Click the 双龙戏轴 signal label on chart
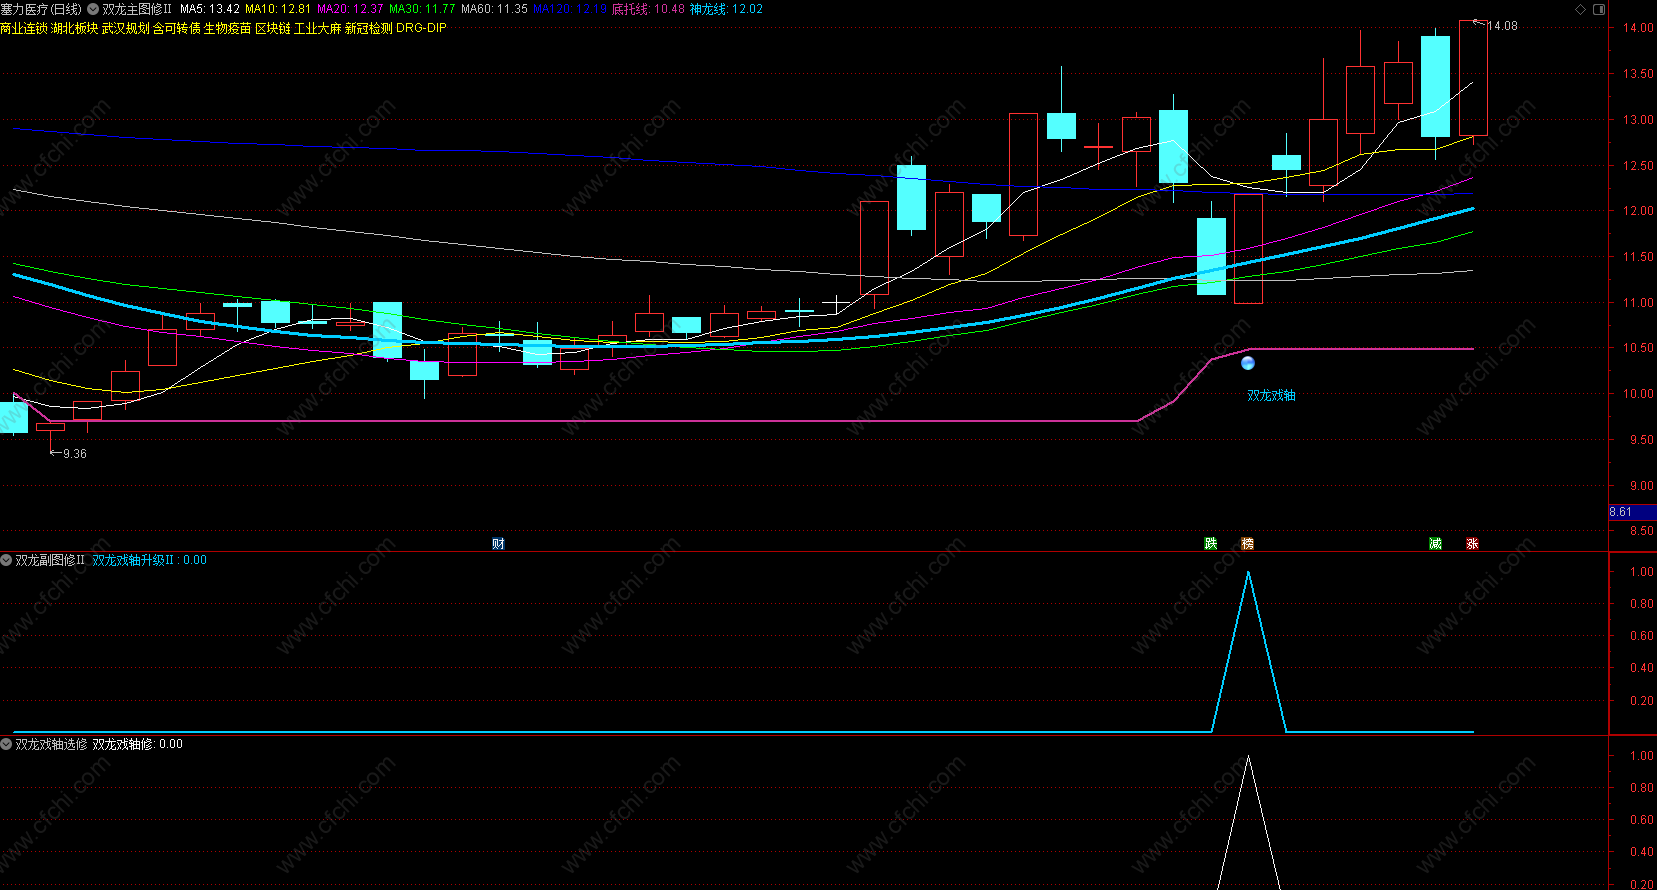This screenshot has height=890, width=1657. 1271,396
